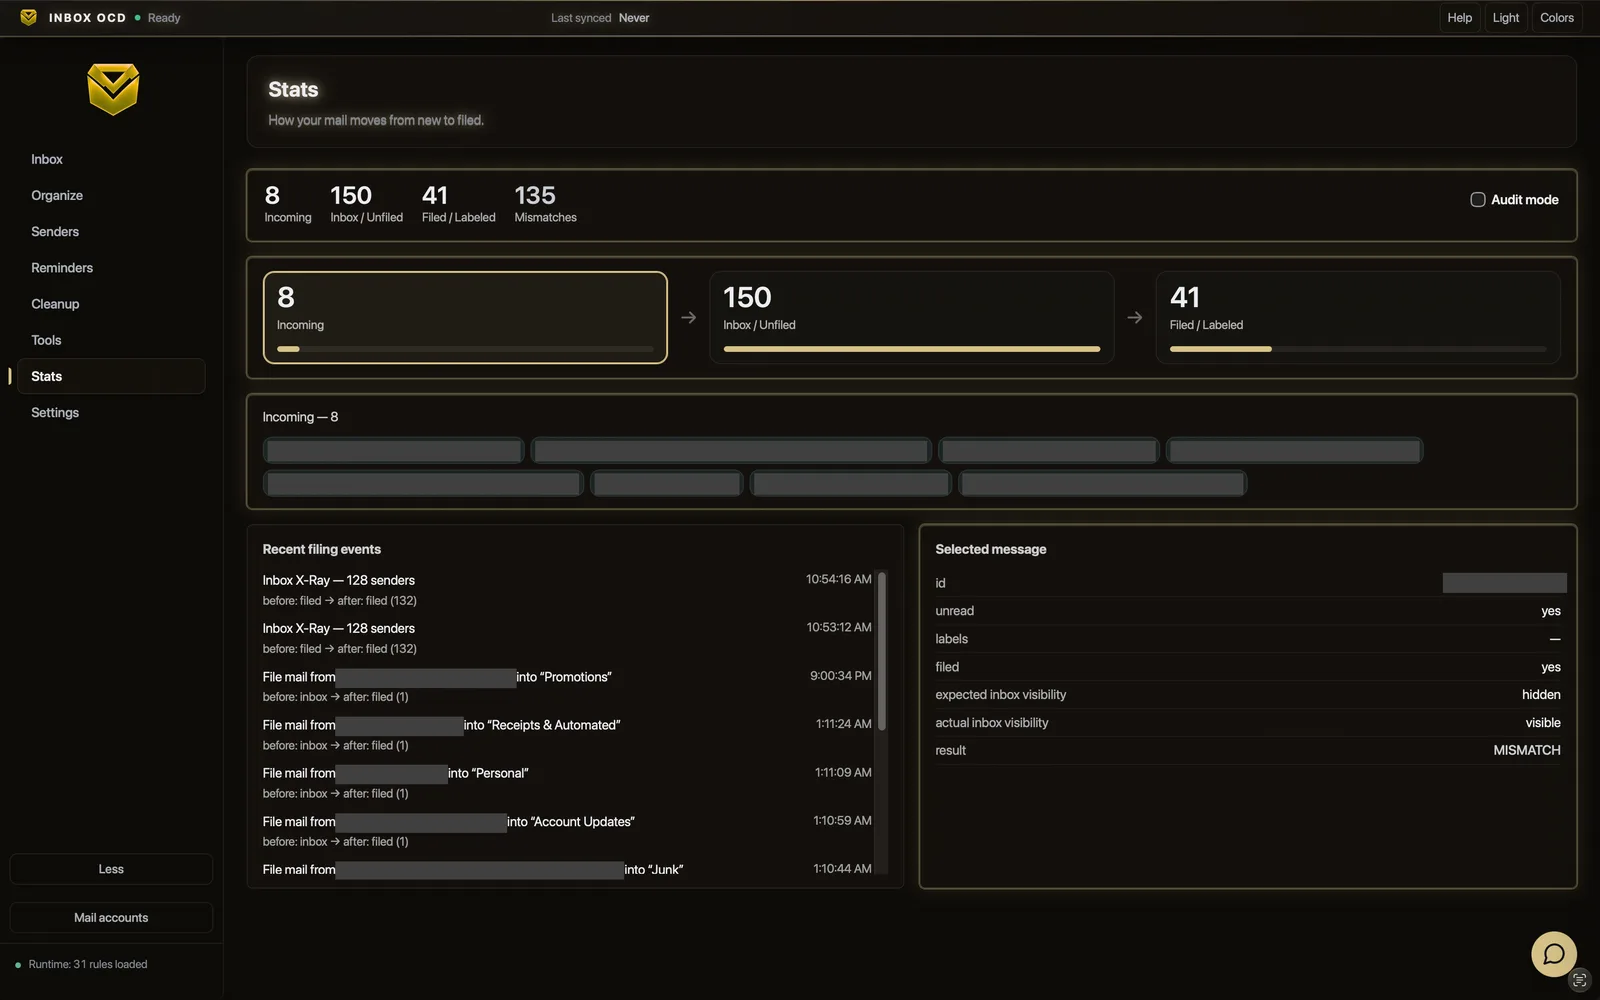Open the Colors options
The width and height of the screenshot is (1600, 1000).
point(1556,17)
